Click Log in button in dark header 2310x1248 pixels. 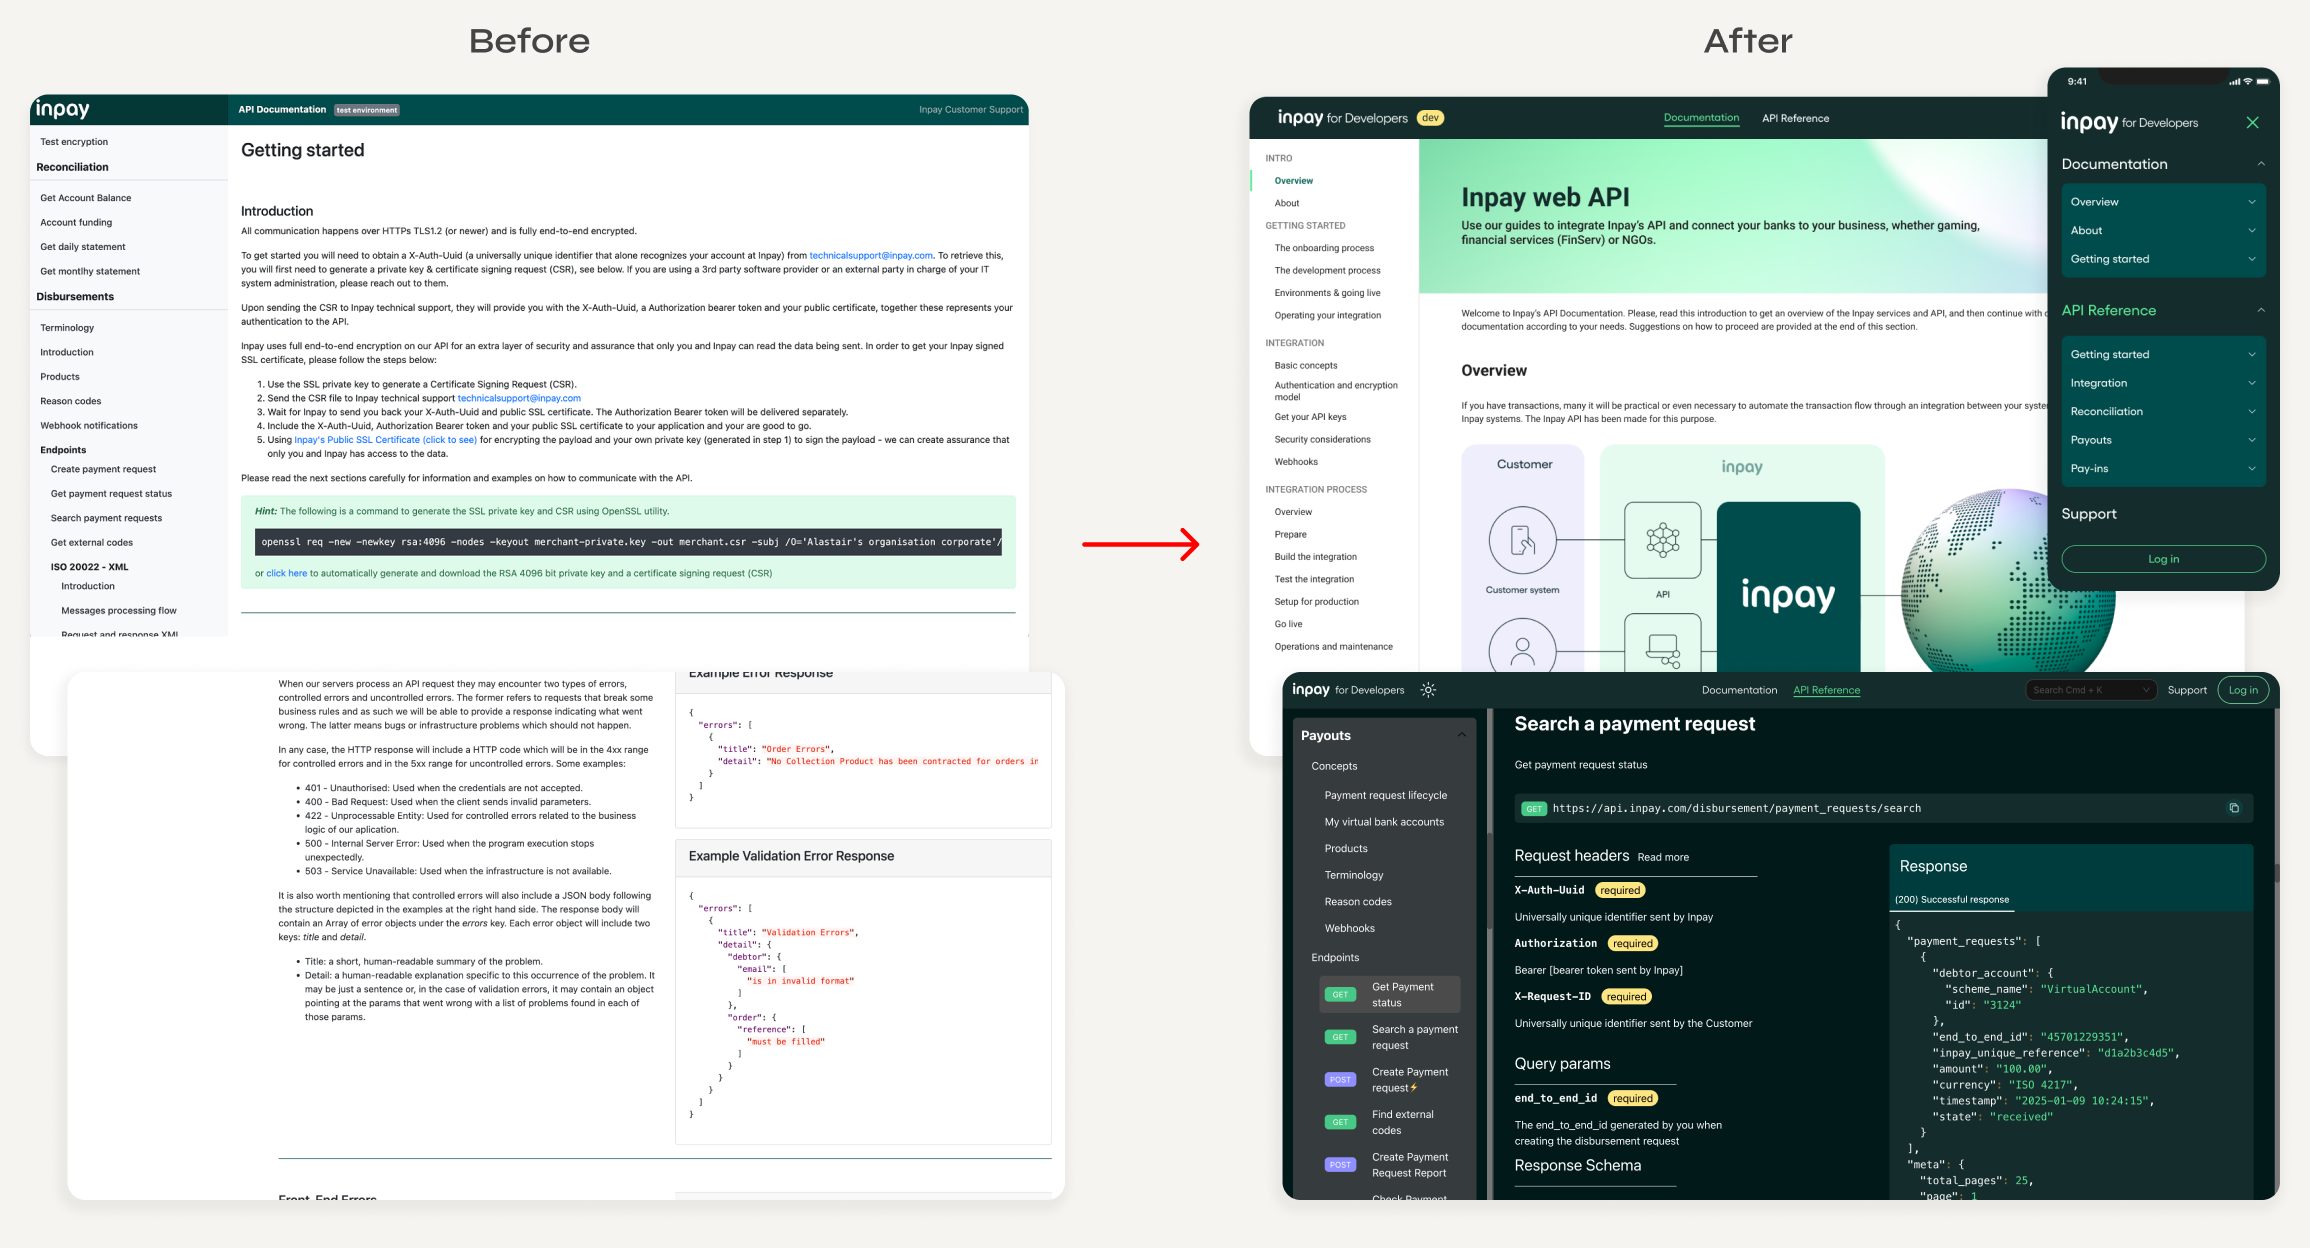[x=2243, y=690]
